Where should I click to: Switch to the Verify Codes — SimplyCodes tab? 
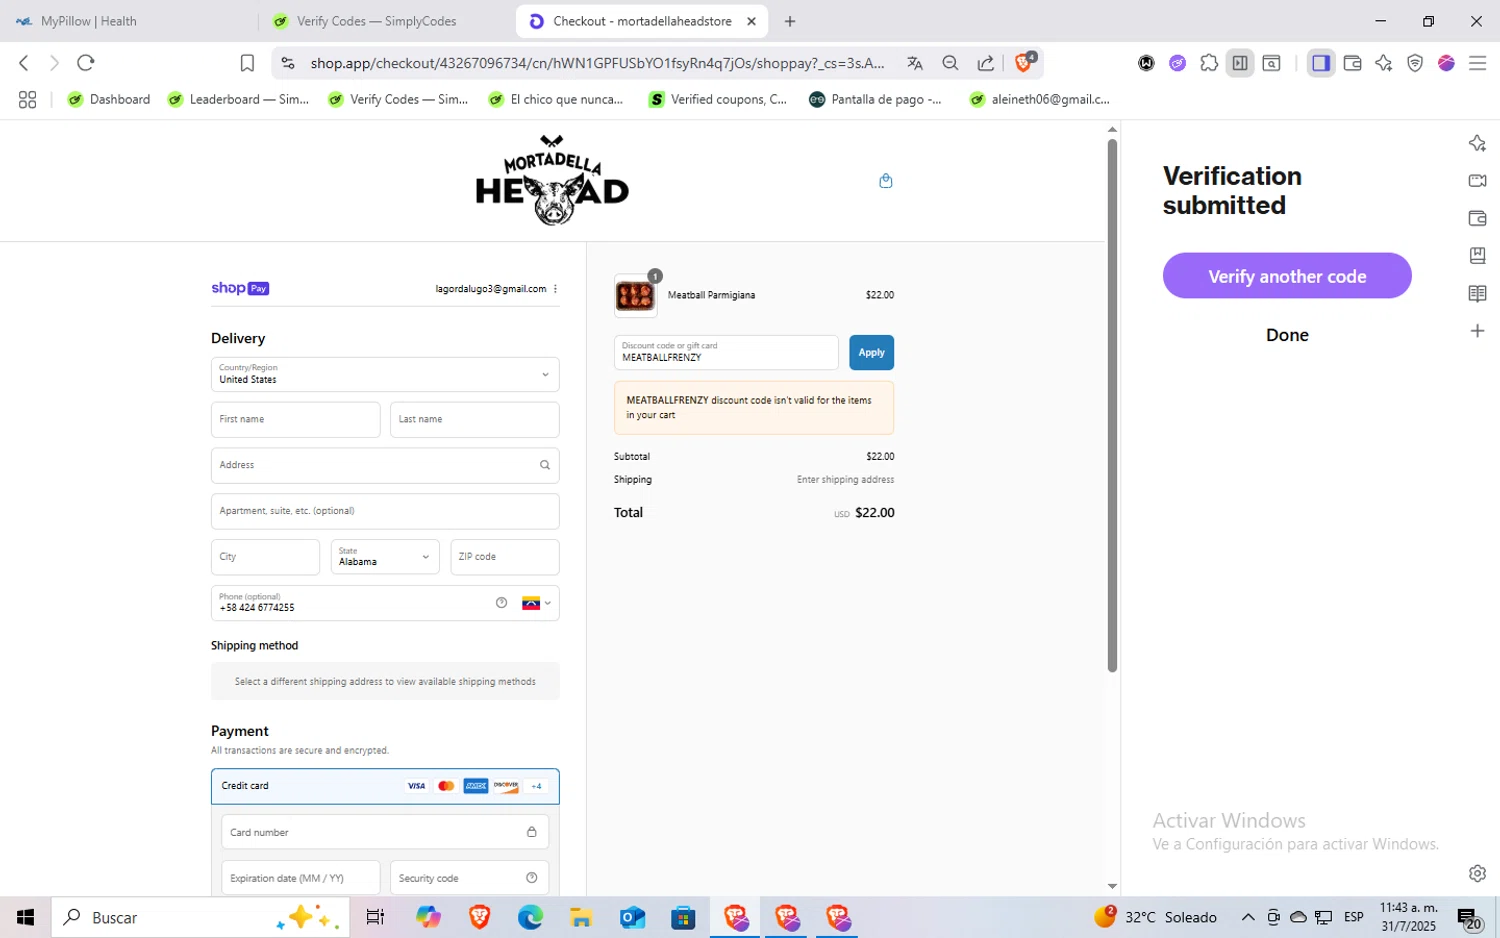pyautogui.click(x=385, y=21)
